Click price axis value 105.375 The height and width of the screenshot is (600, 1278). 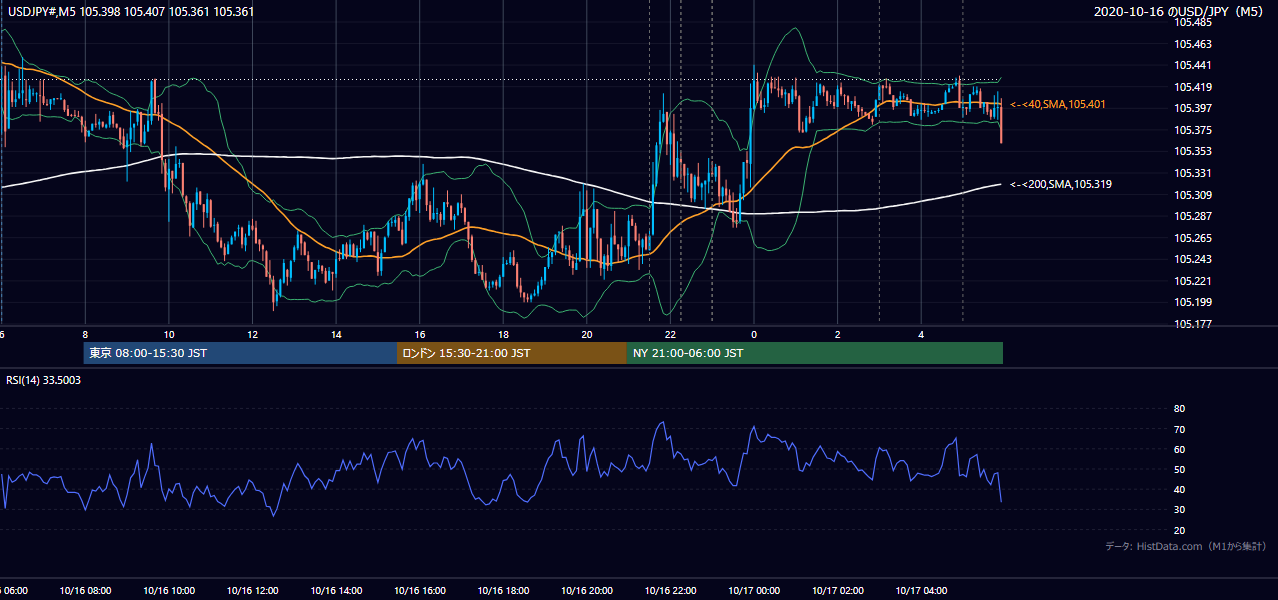pos(1193,130)
